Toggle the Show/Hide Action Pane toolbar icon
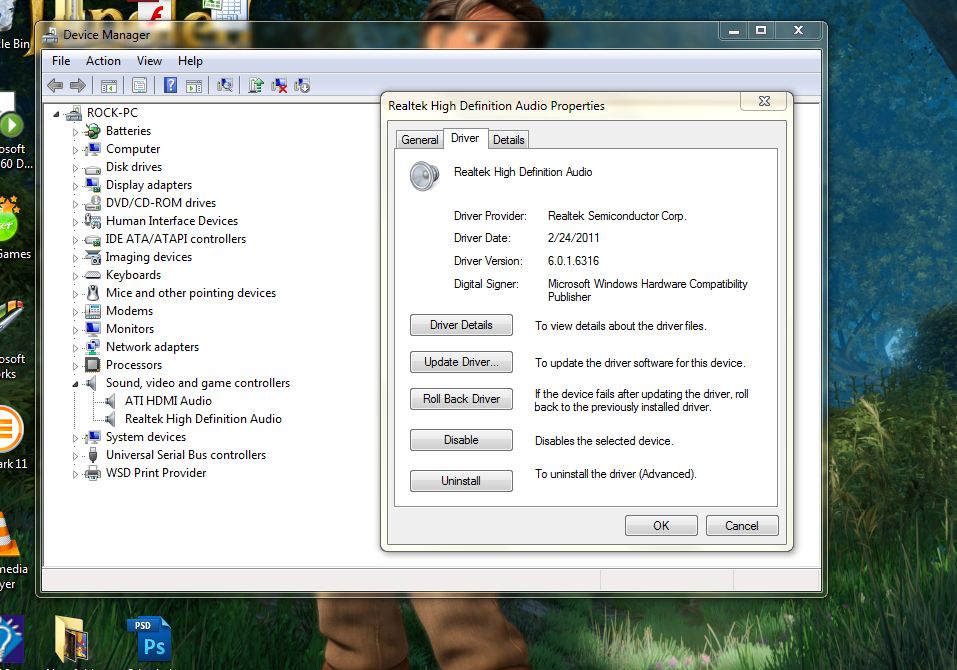The width and height of the screenshot is (957, 670). point(194,86)
